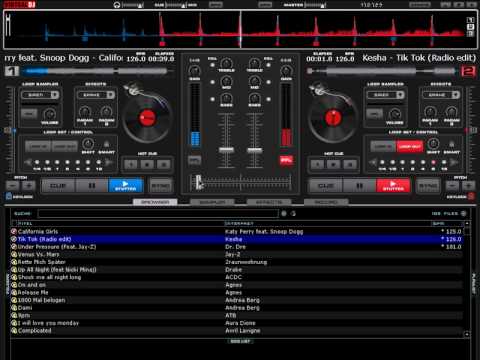Toggle Smart loop on left deck

point(106,145)
